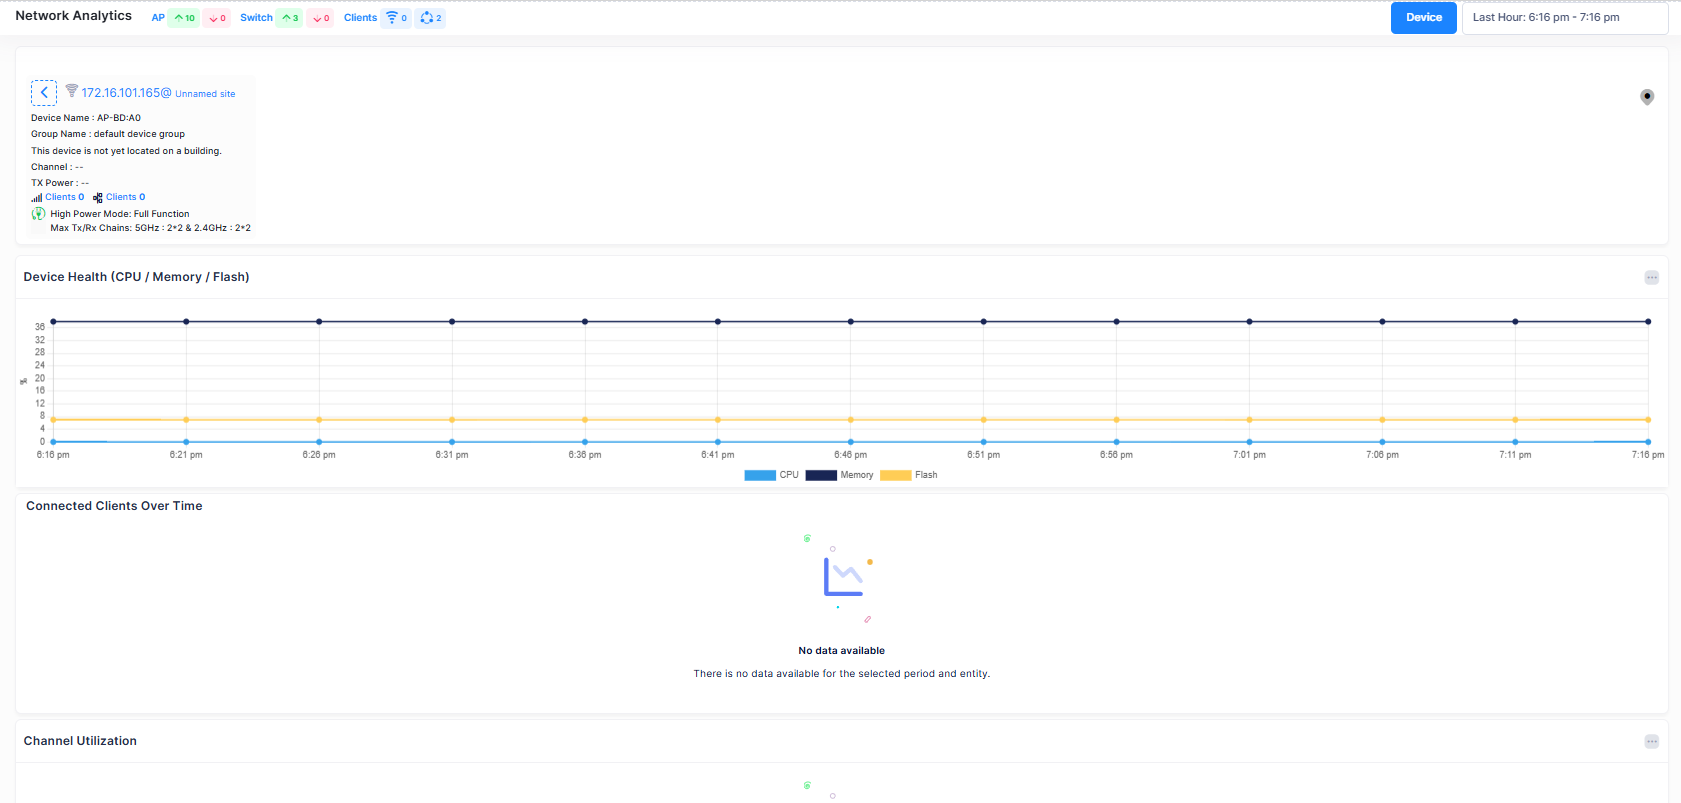Screen dimensions: 1681x803
Task: Click the wireless clients Wi-Fi badge
Action: click(396, 18)
